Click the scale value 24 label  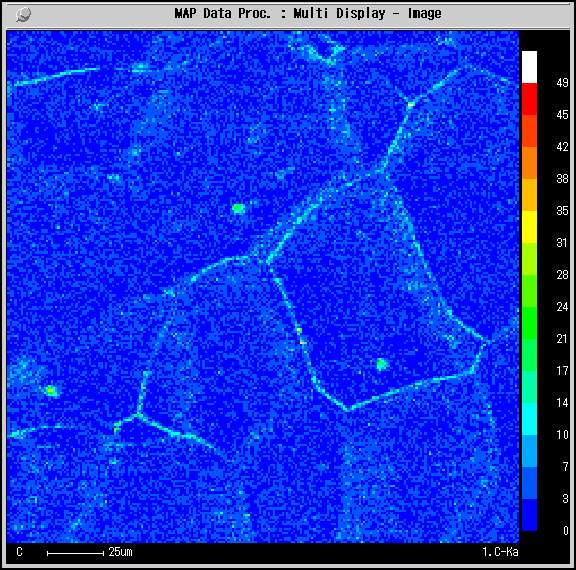click(562, 306)
